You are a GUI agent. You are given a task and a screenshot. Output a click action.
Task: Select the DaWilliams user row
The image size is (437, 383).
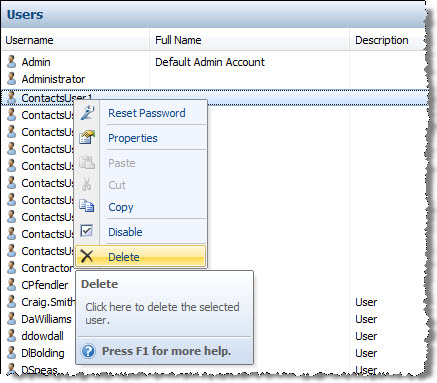pyautogui.click(x=215, y=319)
